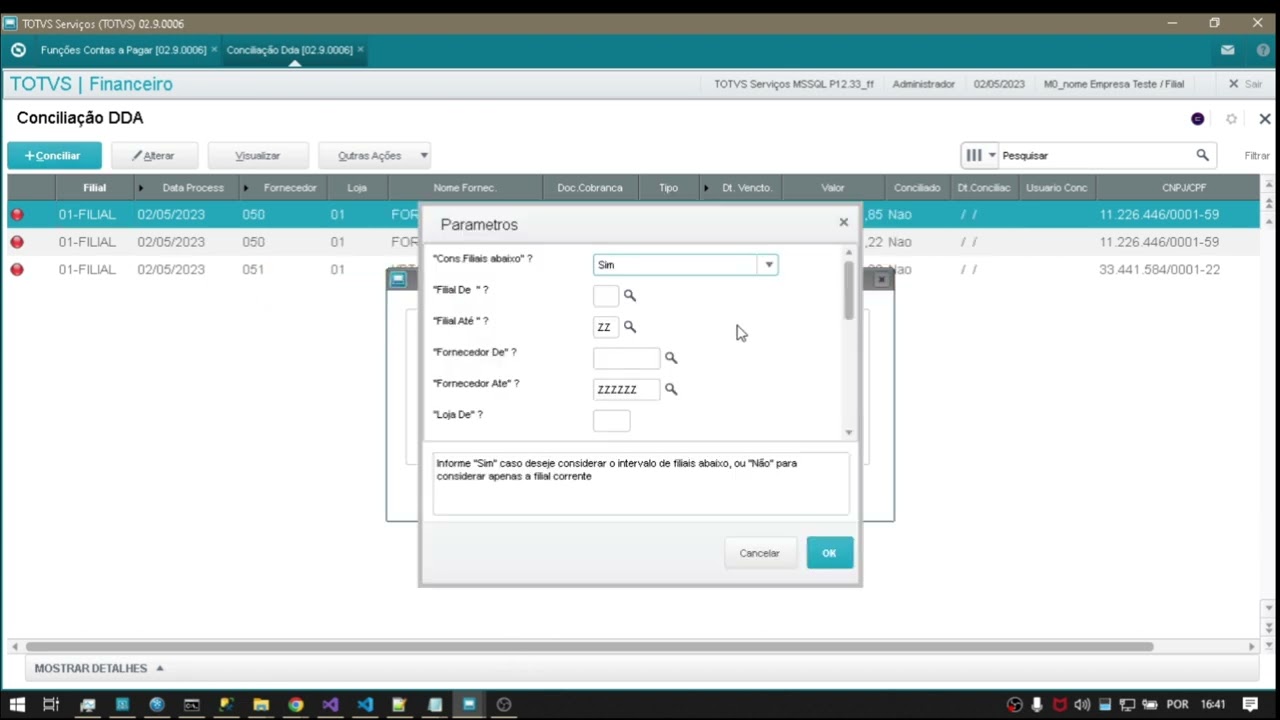Click the Parametros list scroll-up arrow
The height and width of the screenshot is (720, 1280).
(x=849, y=252)
